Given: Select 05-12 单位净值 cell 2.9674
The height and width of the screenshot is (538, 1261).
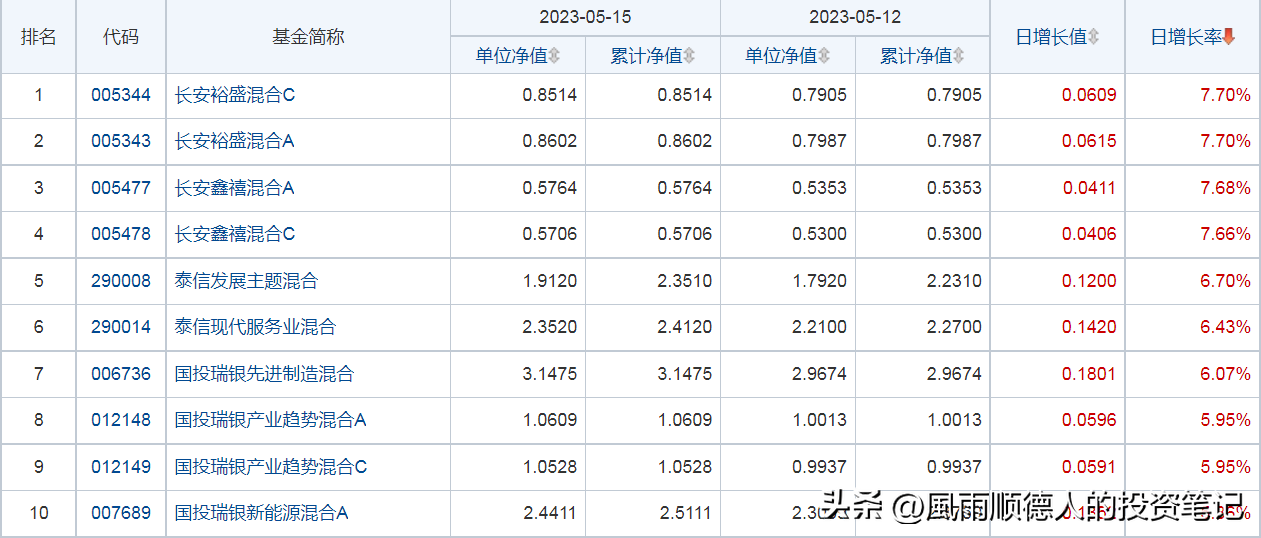Looking at the screenshot, I should click(x=820, y=374).
